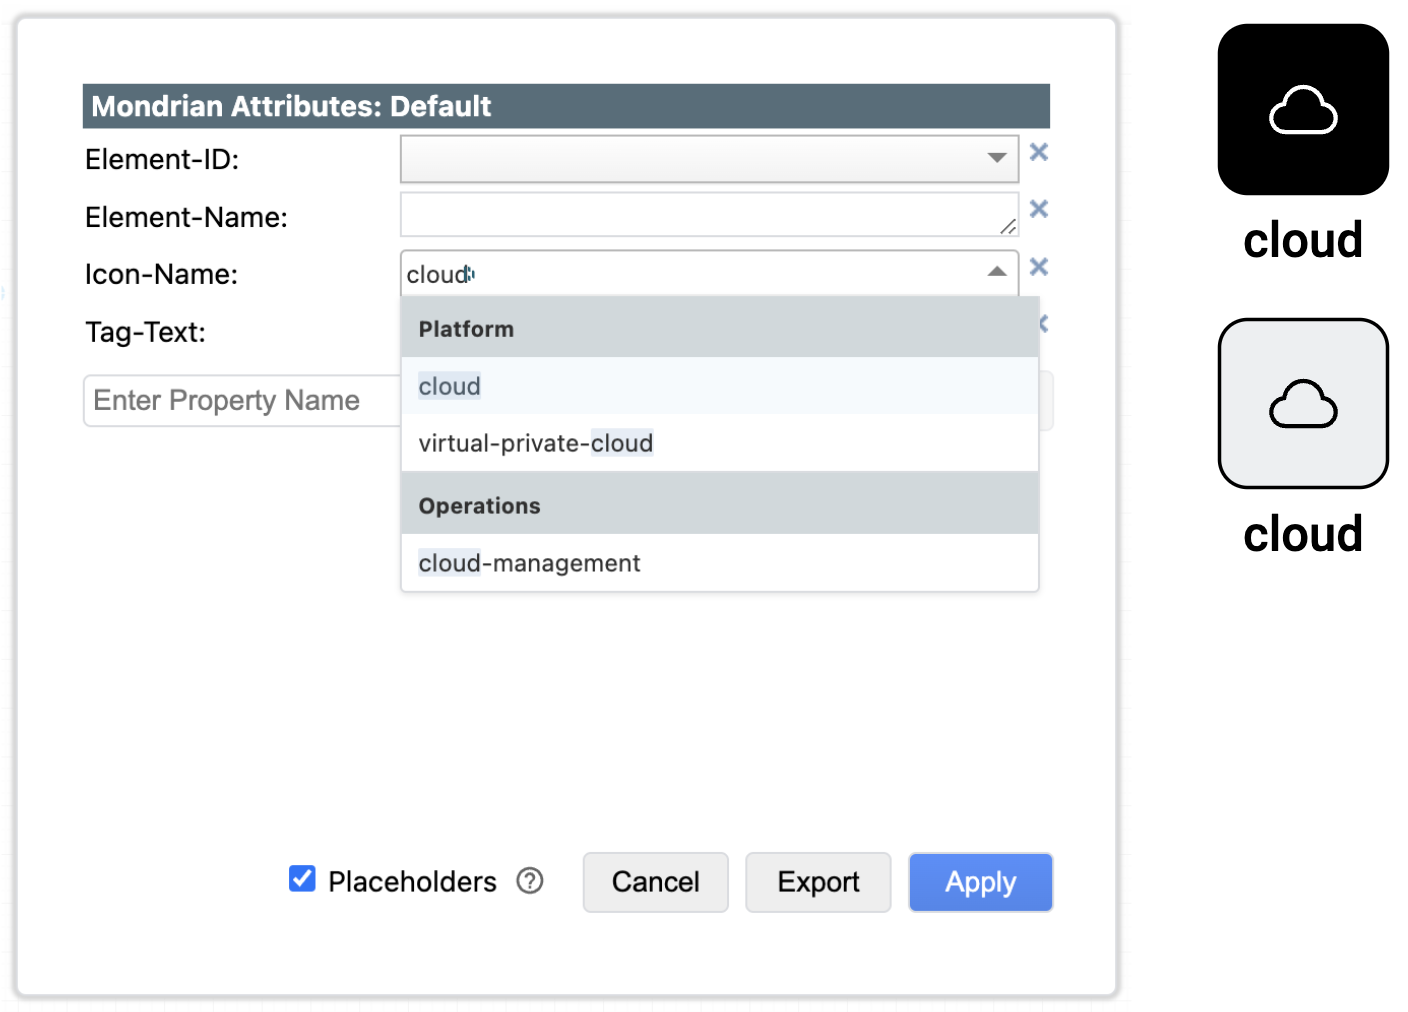Clear the Icon-Name attribute via its X icon

click(1039, 267)
